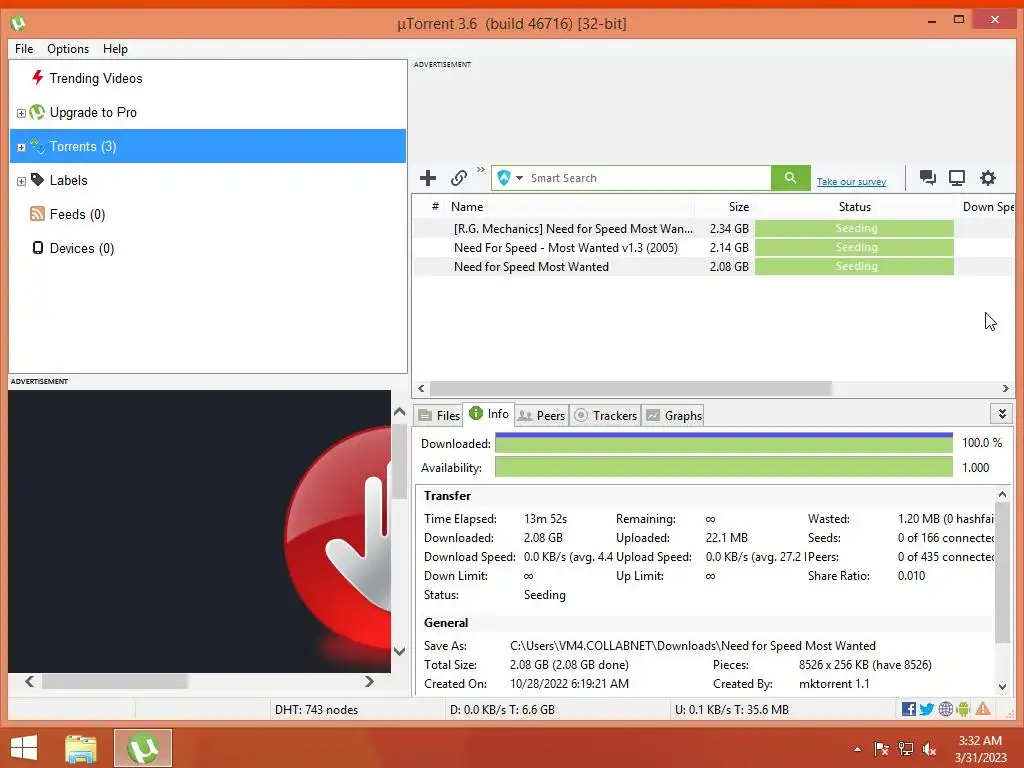Open the File menu

point(24,49)
